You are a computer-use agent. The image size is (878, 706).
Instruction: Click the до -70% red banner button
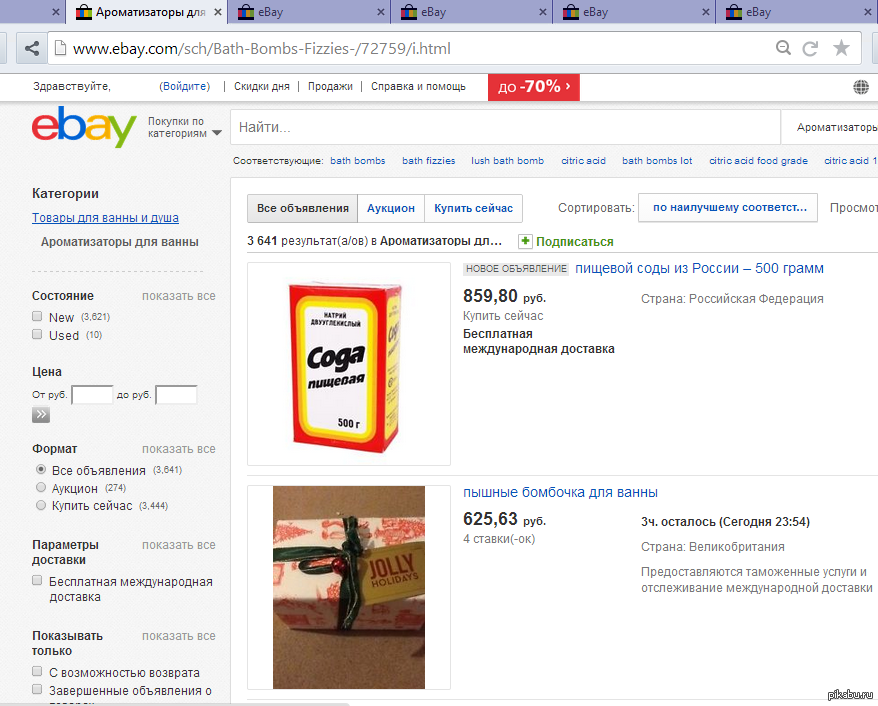click(x=533, y=87)
